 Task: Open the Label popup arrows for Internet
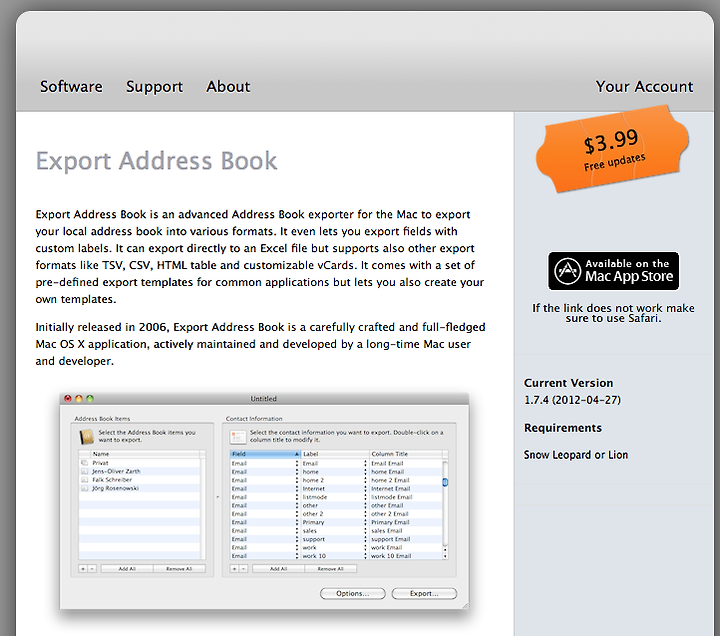click(366, 489)
